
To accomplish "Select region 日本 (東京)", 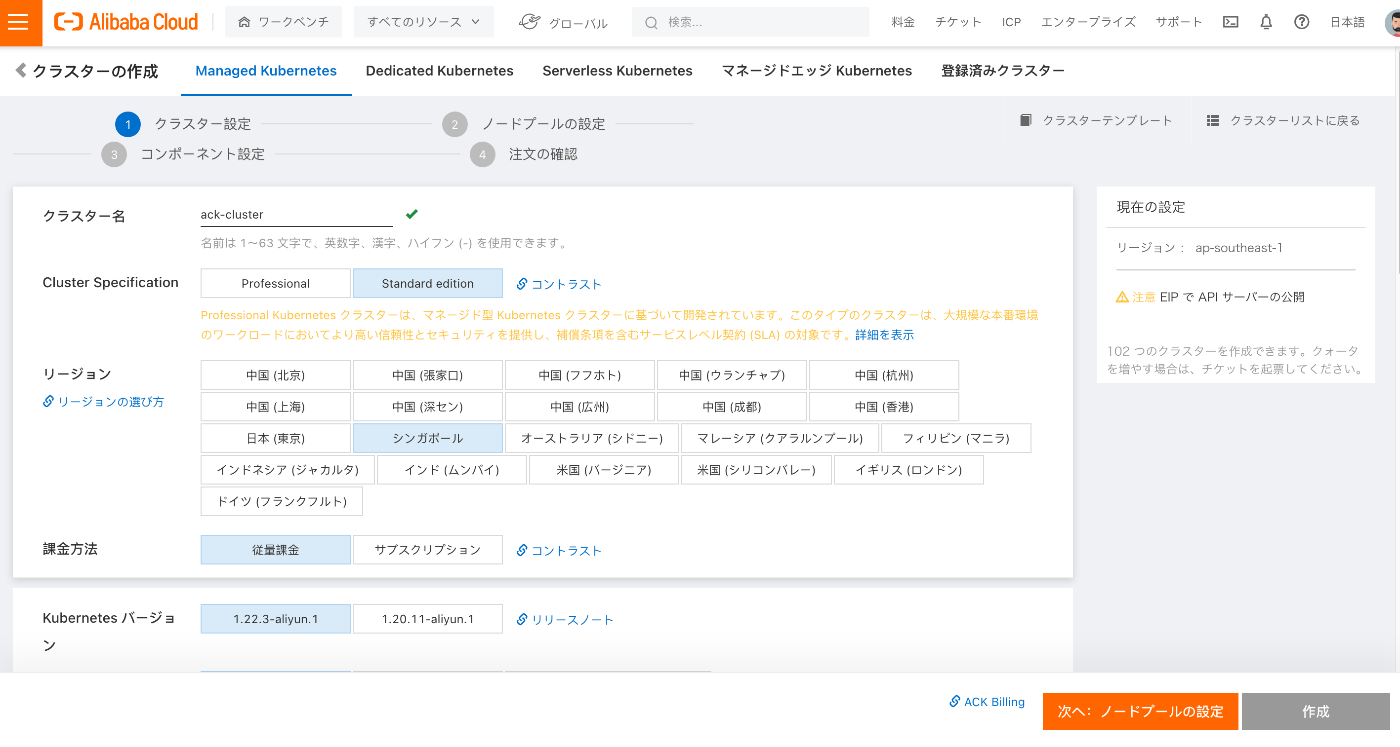I will coord(276,438).
